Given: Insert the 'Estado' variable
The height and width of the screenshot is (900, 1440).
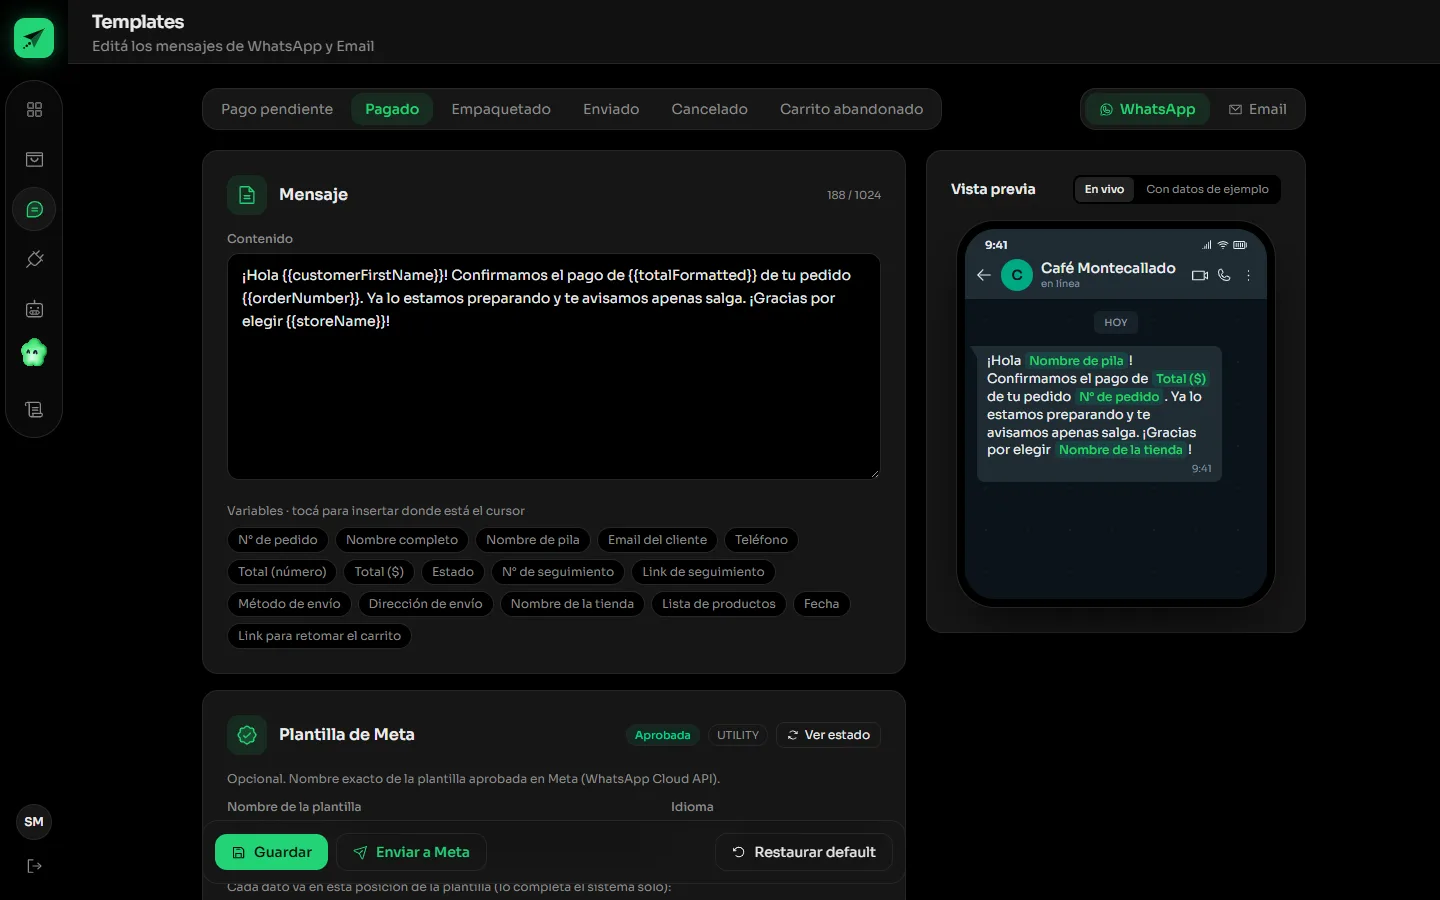Looking at the screenshot, I should coord(453,572).
